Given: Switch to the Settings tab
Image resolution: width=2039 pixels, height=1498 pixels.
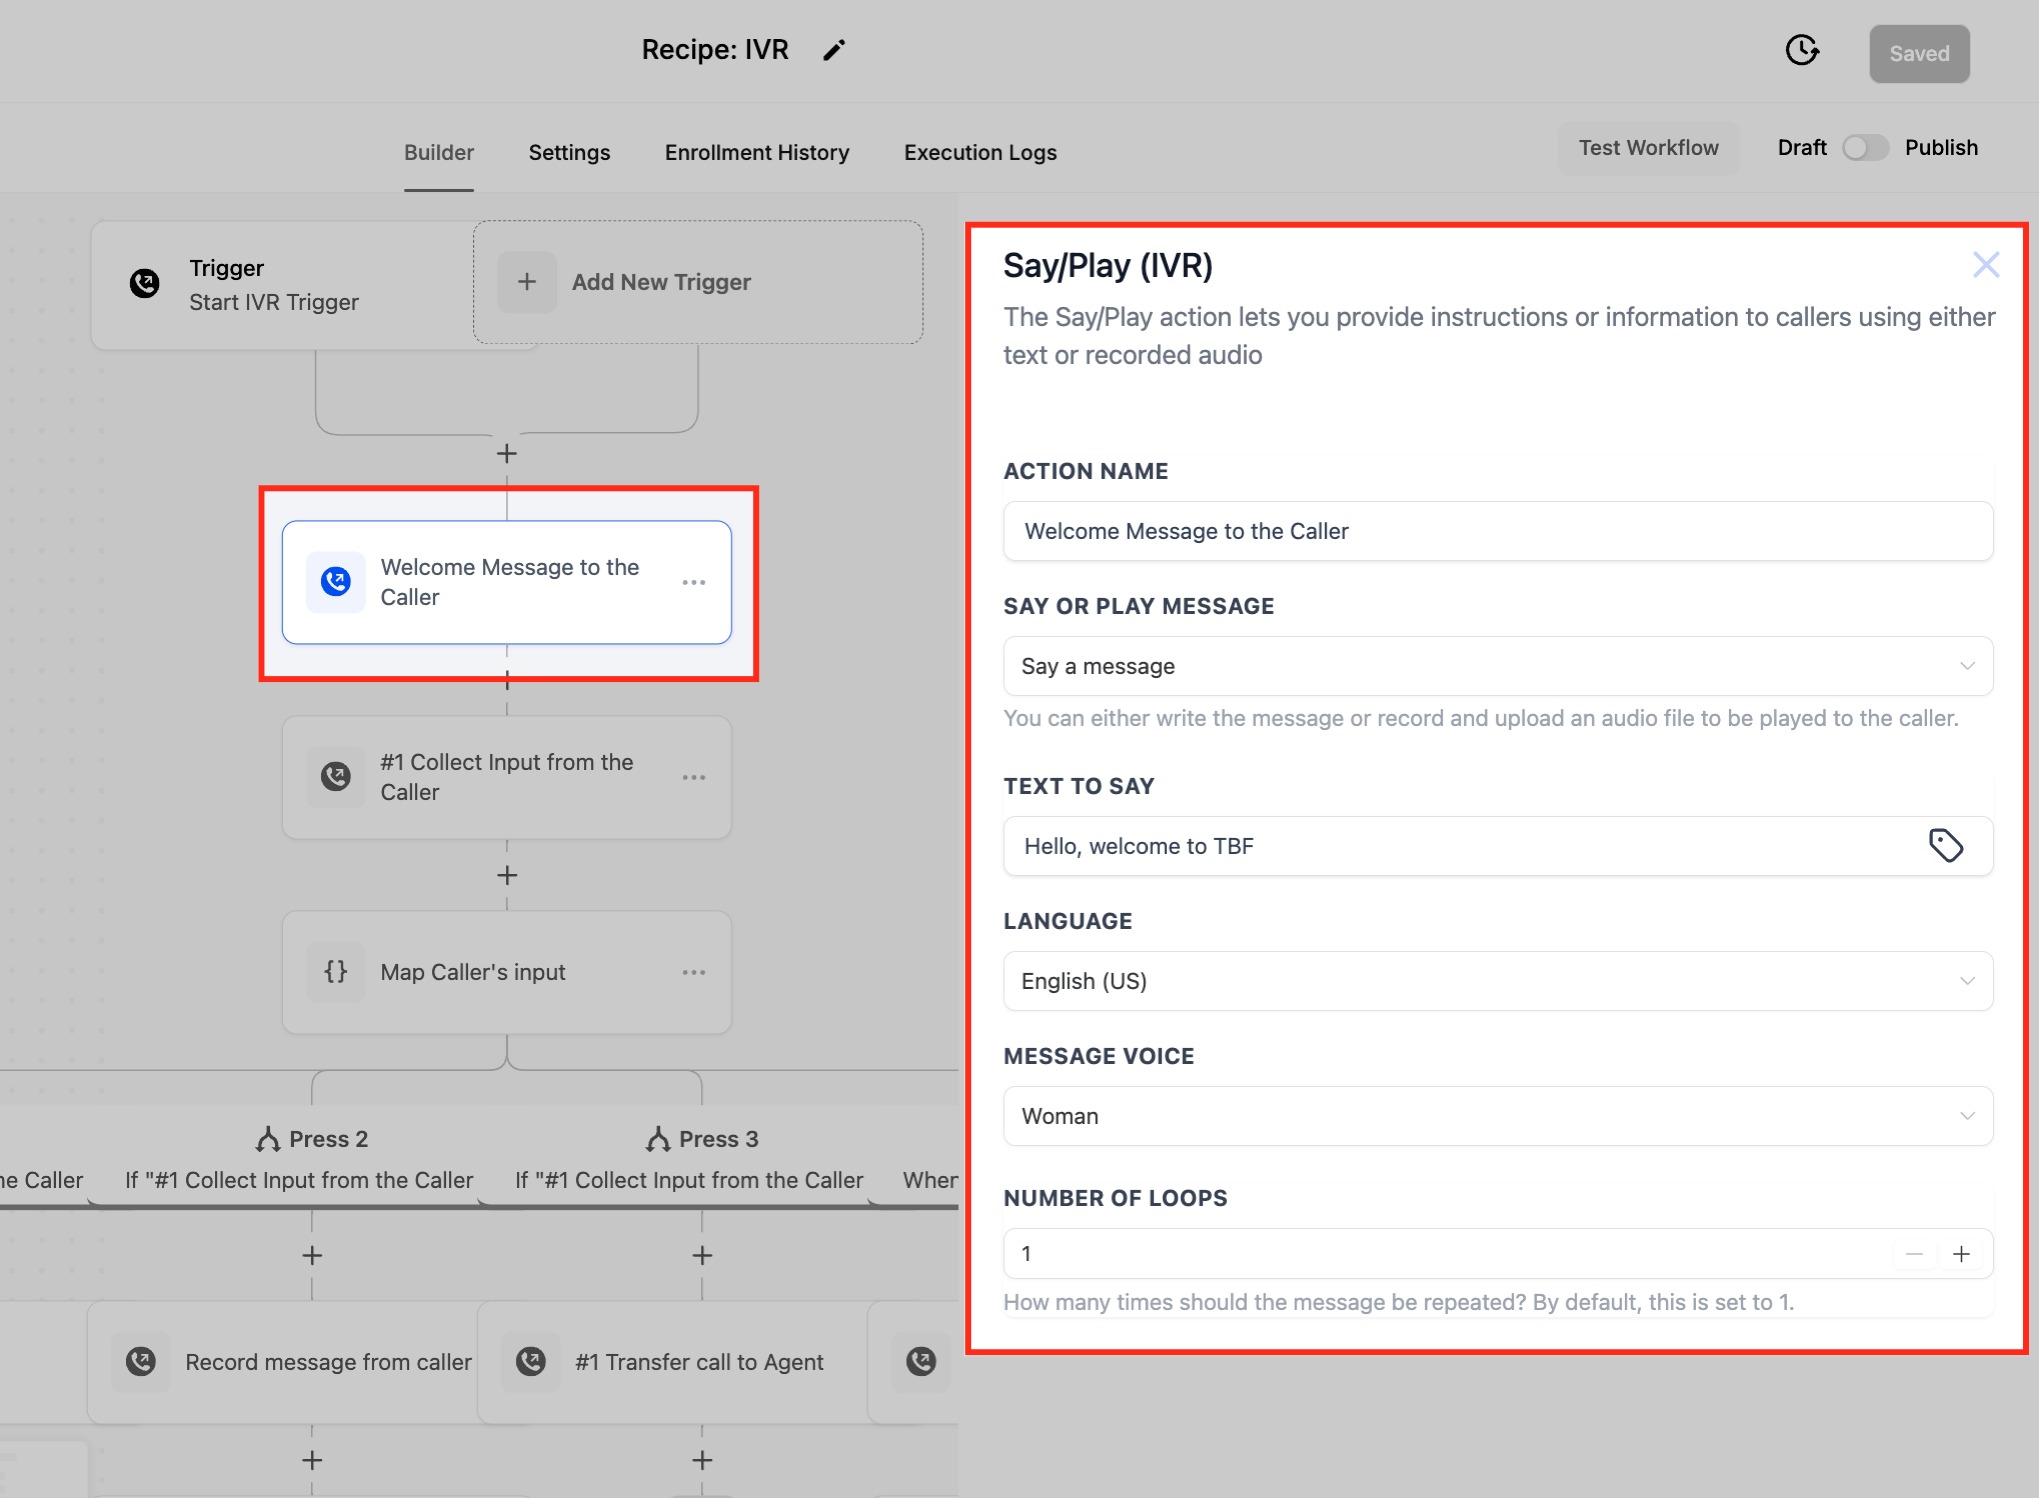Looking at the screenshot, I should tap(569, 152).
